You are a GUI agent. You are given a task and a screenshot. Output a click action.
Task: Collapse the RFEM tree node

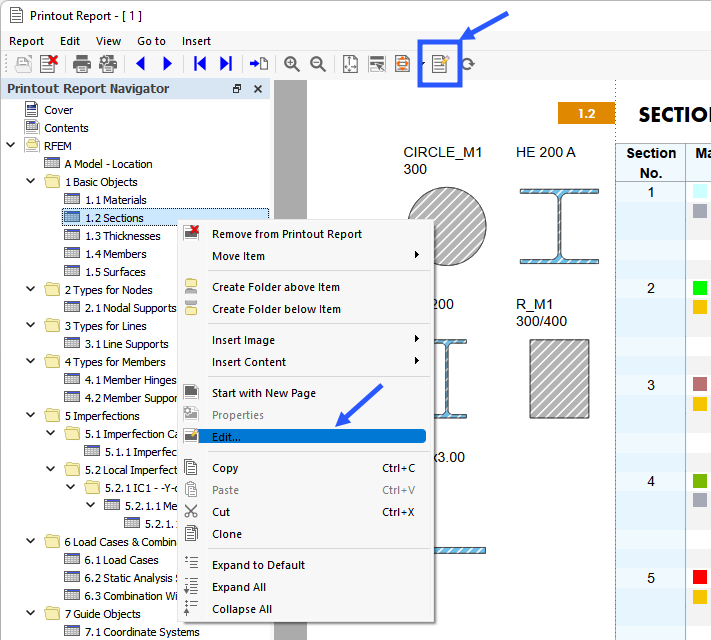pyautogui.click(x=11, y=145)
